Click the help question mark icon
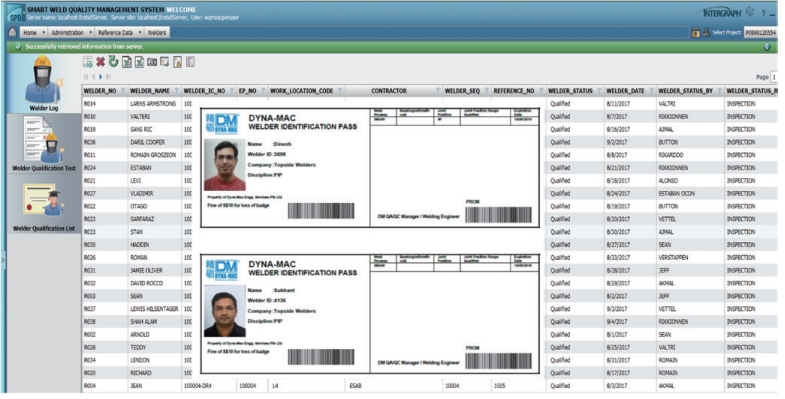785x399 pixels. 763,14
